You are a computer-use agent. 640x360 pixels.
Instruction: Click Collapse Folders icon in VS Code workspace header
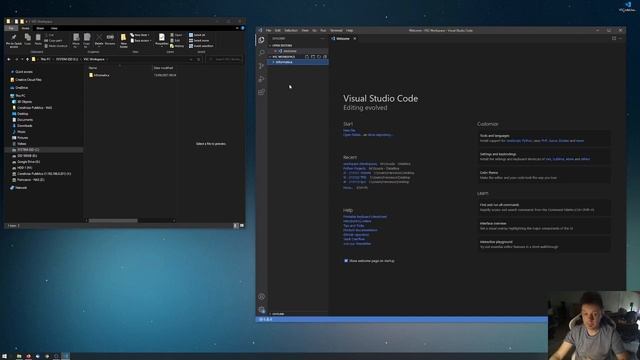coord(325,57)
